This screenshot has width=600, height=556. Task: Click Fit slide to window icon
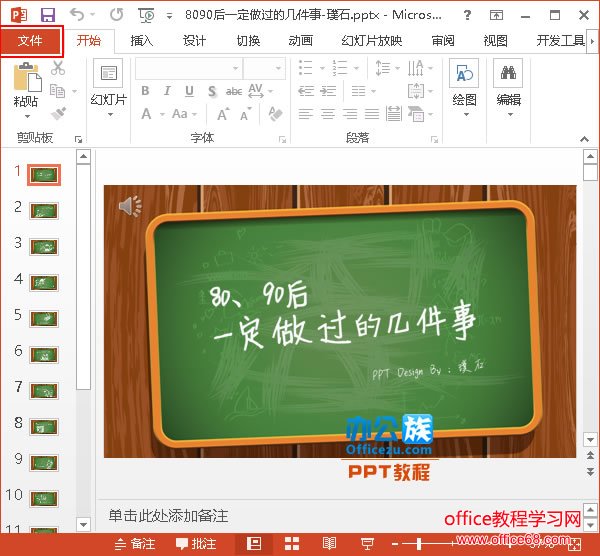575,544
